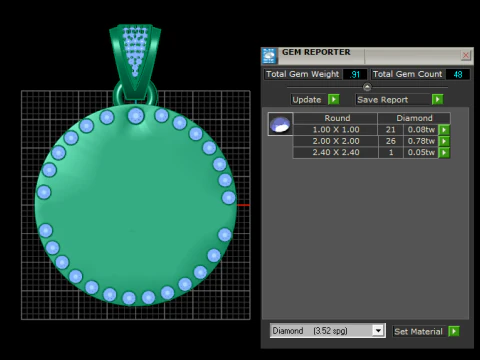Select the Total Gem Count value 48
Image resolution: width=480 pixels, height=360 pixels.
458,74
